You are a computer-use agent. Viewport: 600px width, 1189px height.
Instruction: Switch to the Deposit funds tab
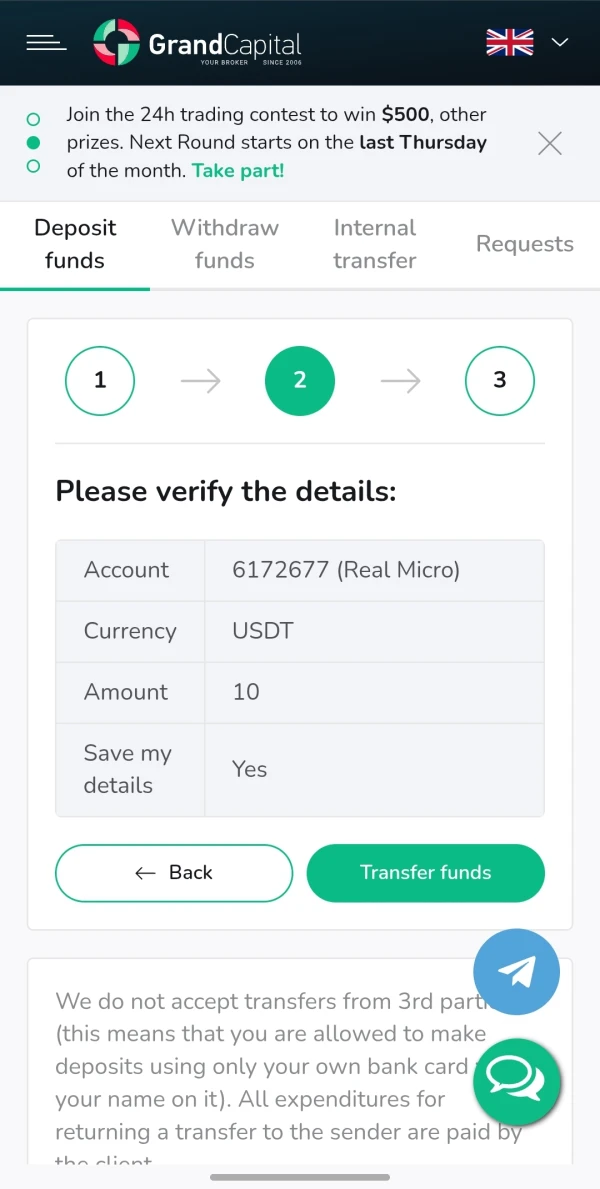tap(75, 244)
